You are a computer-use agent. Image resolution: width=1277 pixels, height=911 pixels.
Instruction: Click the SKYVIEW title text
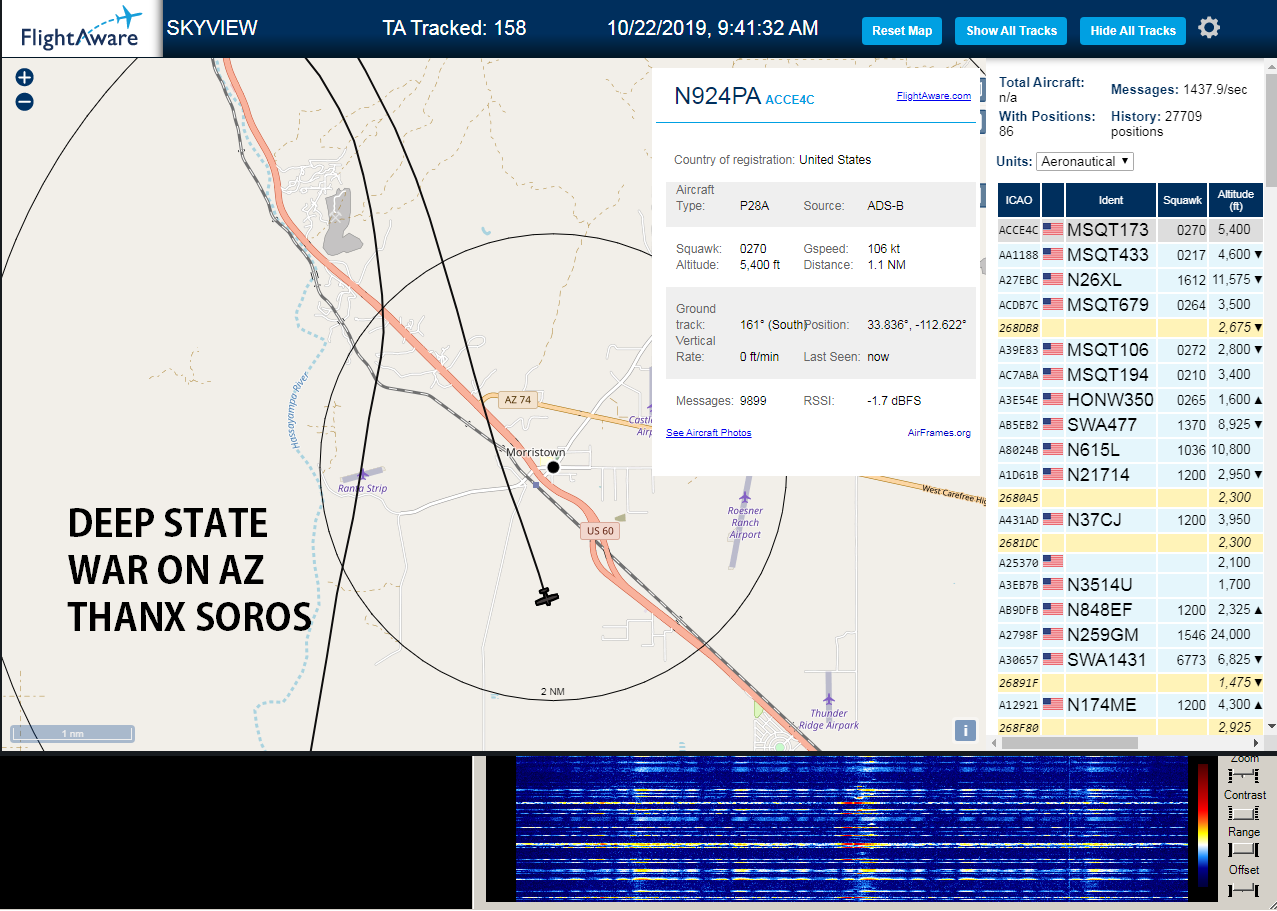[x=212, y=28]
